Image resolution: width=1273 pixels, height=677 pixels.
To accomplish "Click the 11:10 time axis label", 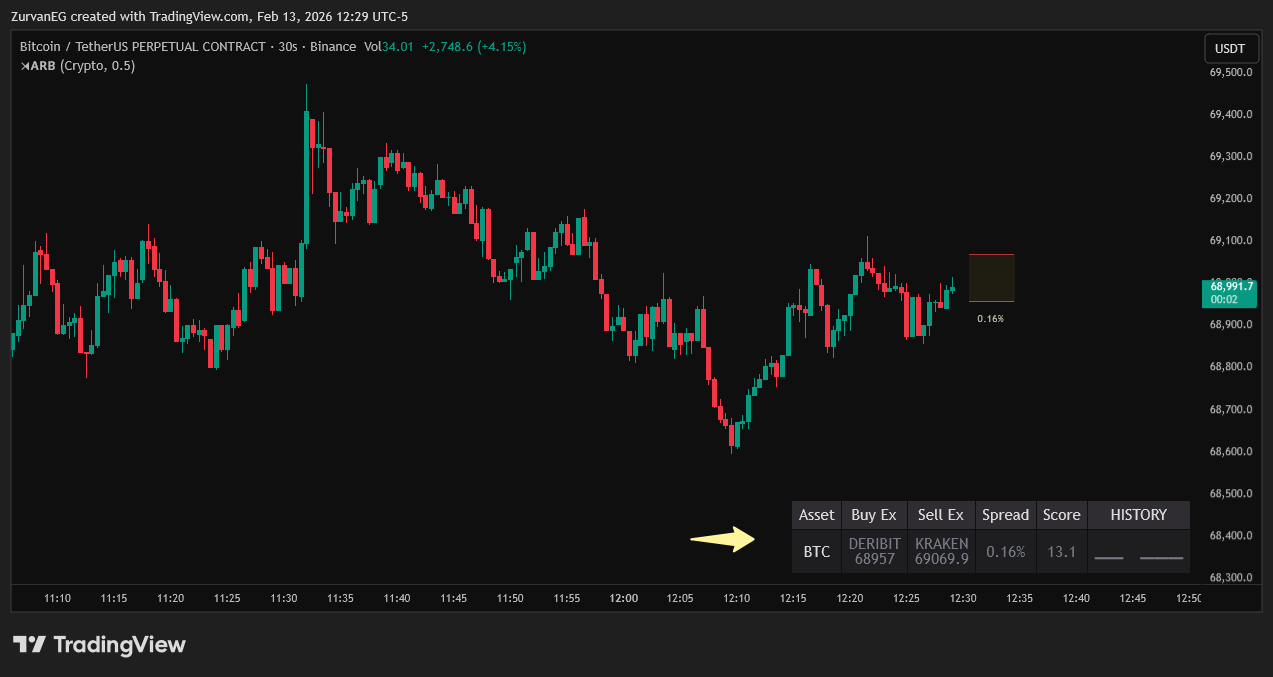I will [57, 598].
